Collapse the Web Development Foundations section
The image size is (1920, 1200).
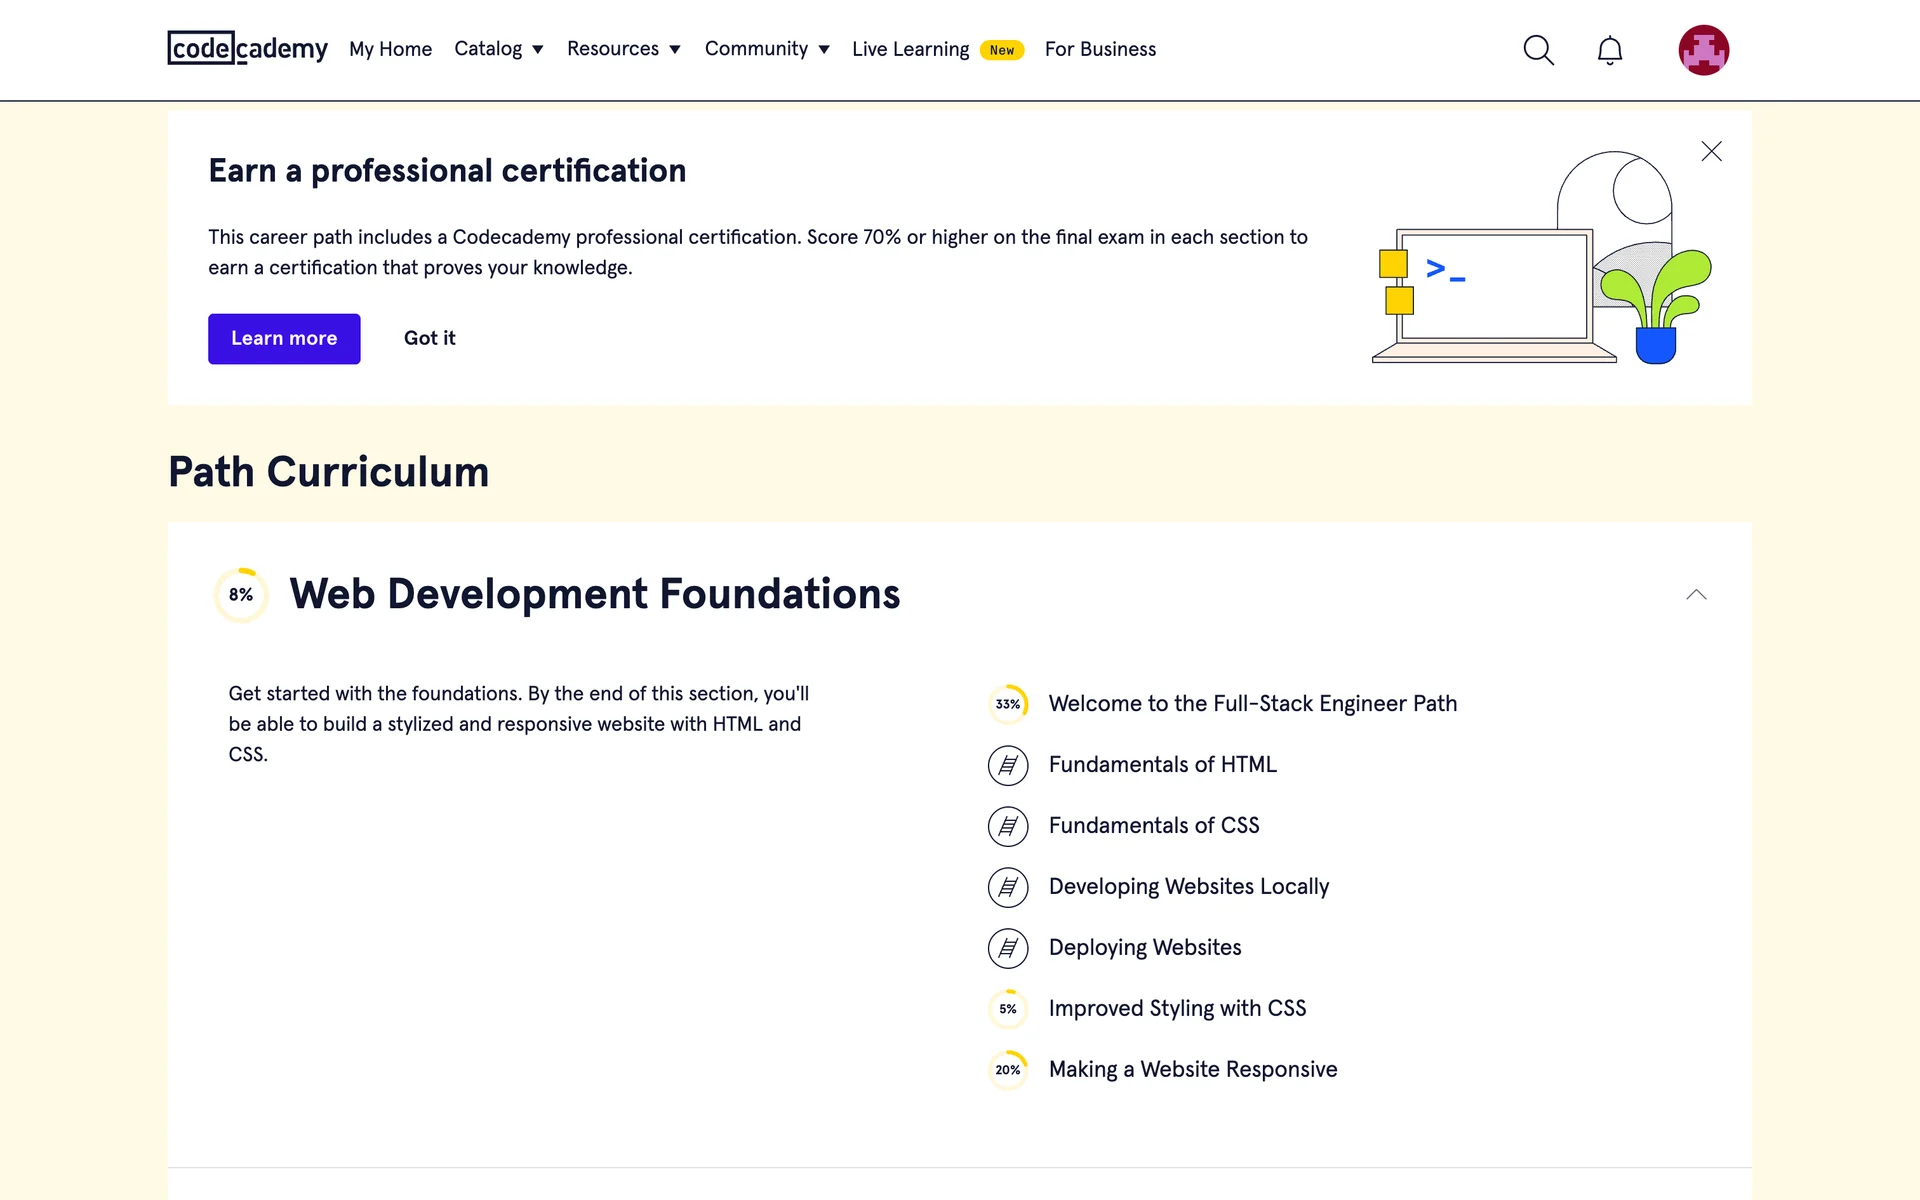(1696, 595)
